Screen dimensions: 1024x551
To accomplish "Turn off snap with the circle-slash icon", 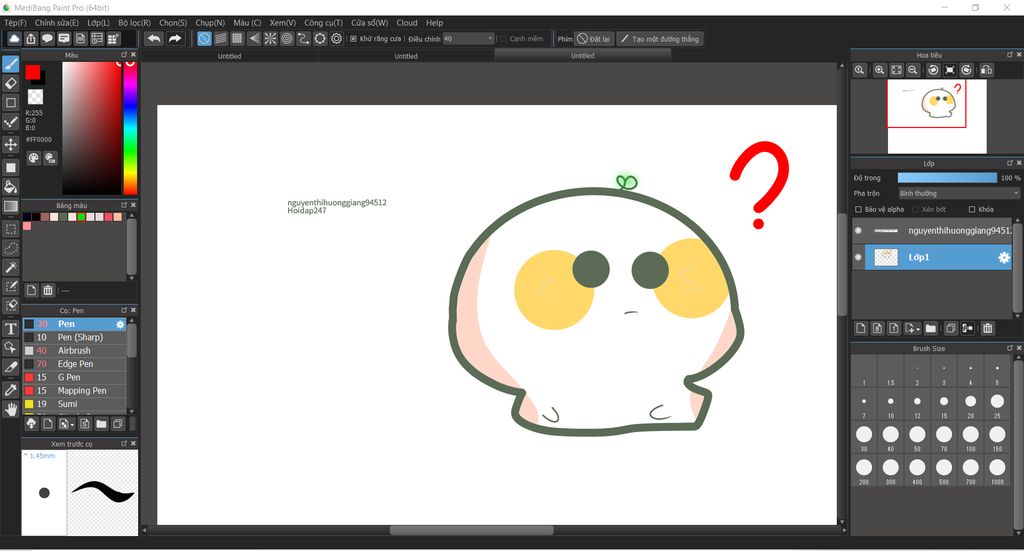I will pos(204,39).
